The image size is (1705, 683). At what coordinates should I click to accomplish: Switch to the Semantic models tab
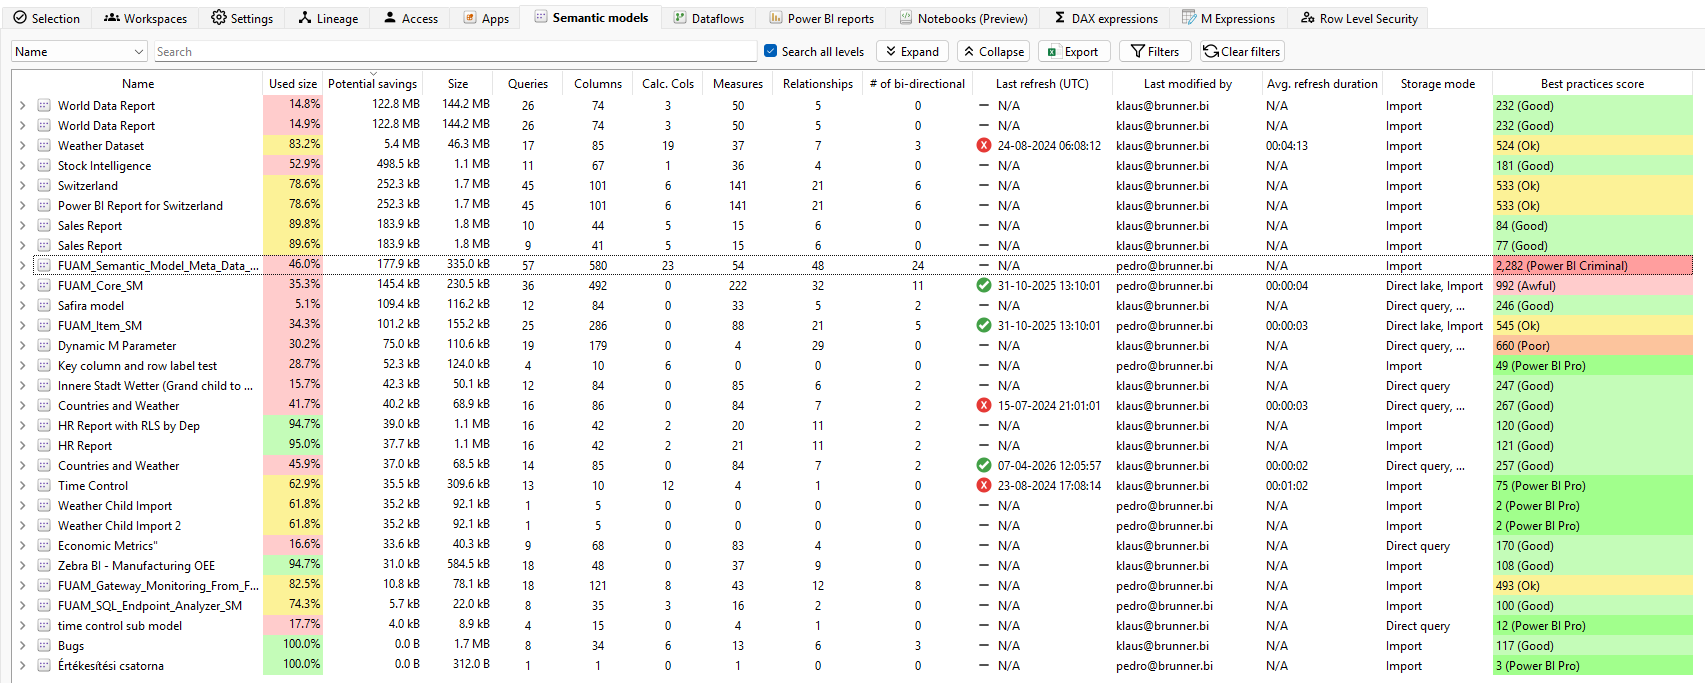click(590, 18)
